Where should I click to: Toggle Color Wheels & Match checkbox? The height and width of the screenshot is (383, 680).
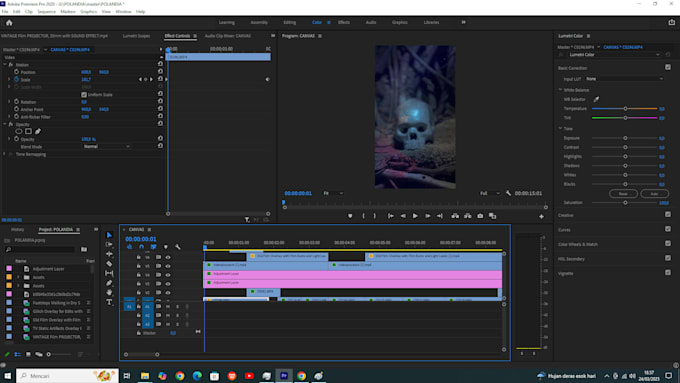tap(668, 244)
